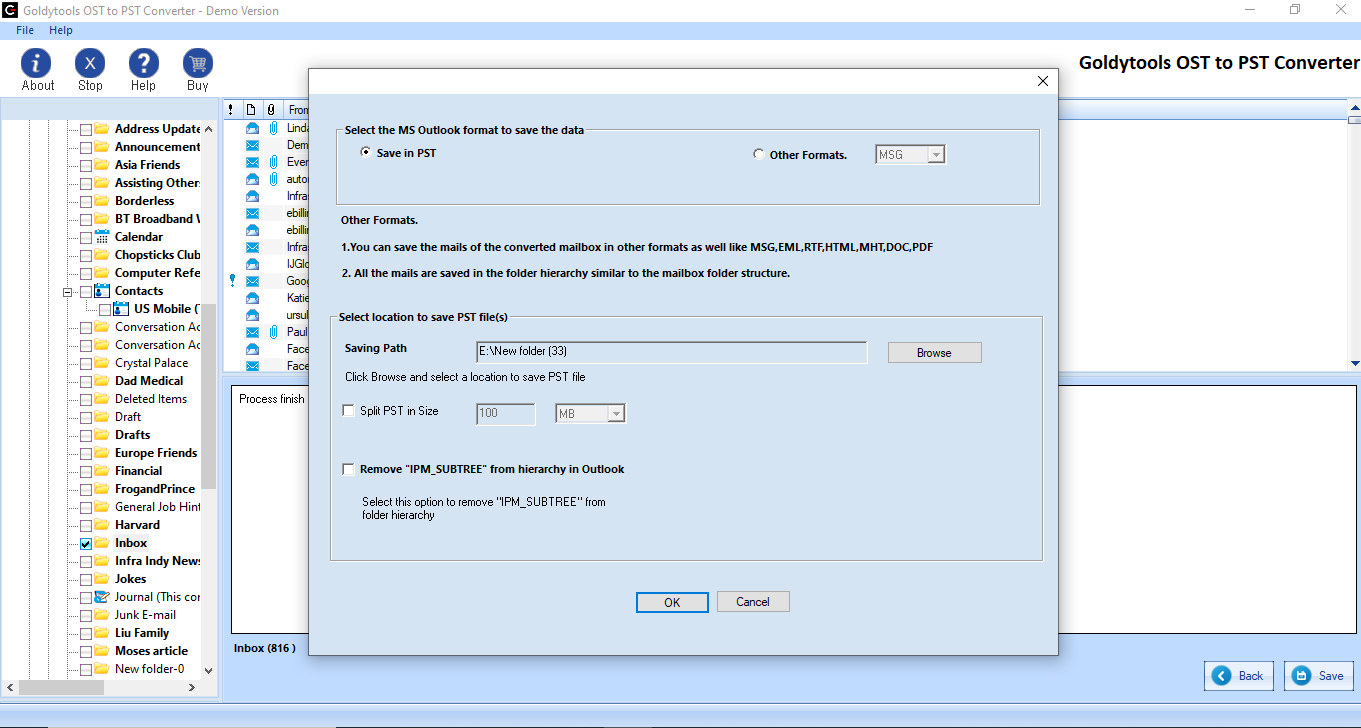Click the Calendar folder icon in tree

pyautogui.click(x=102, y=237)
